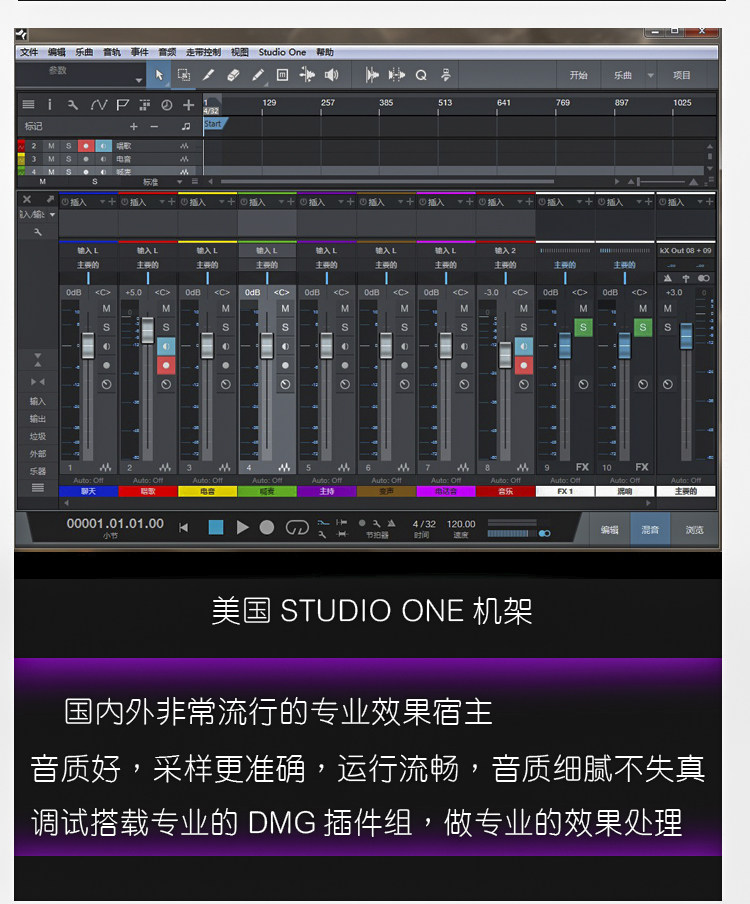Viewport: 750px width, 904px height.
Task: Unsolo the FX 1 channel
Action: [583, 327]
